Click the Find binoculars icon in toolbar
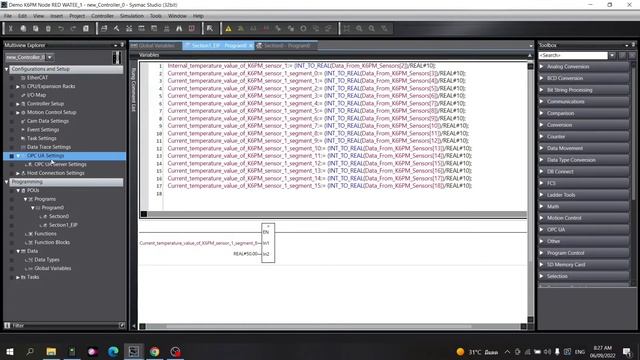Image resolution: width=640 pixels, height=360 pixels. point(179,29)
